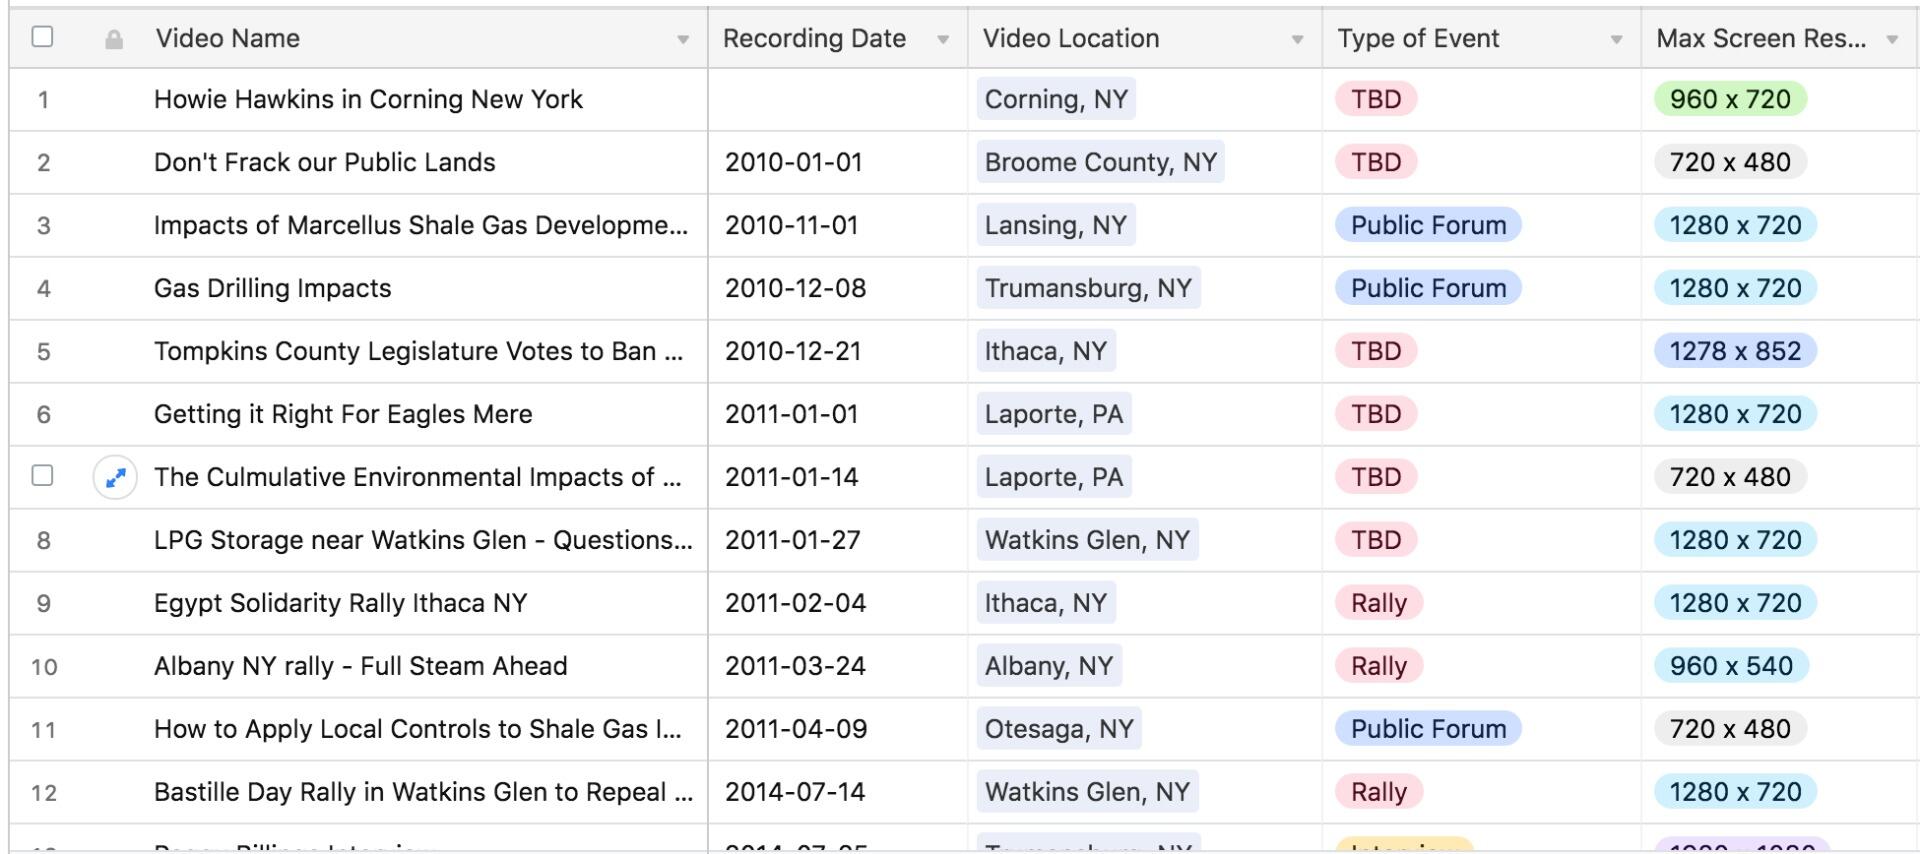
Task: Select the Recording Date column header
Action: tap(814, 39)
